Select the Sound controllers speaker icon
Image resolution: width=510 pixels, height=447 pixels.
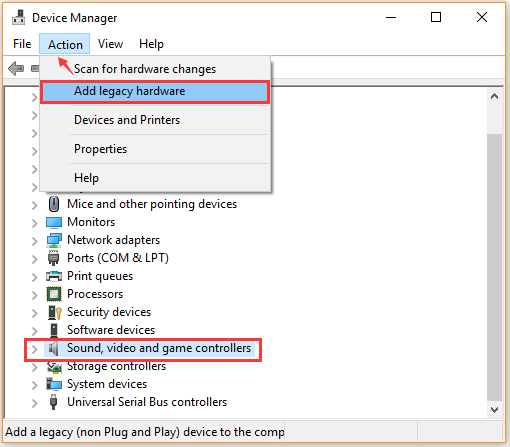coord(53,348)
